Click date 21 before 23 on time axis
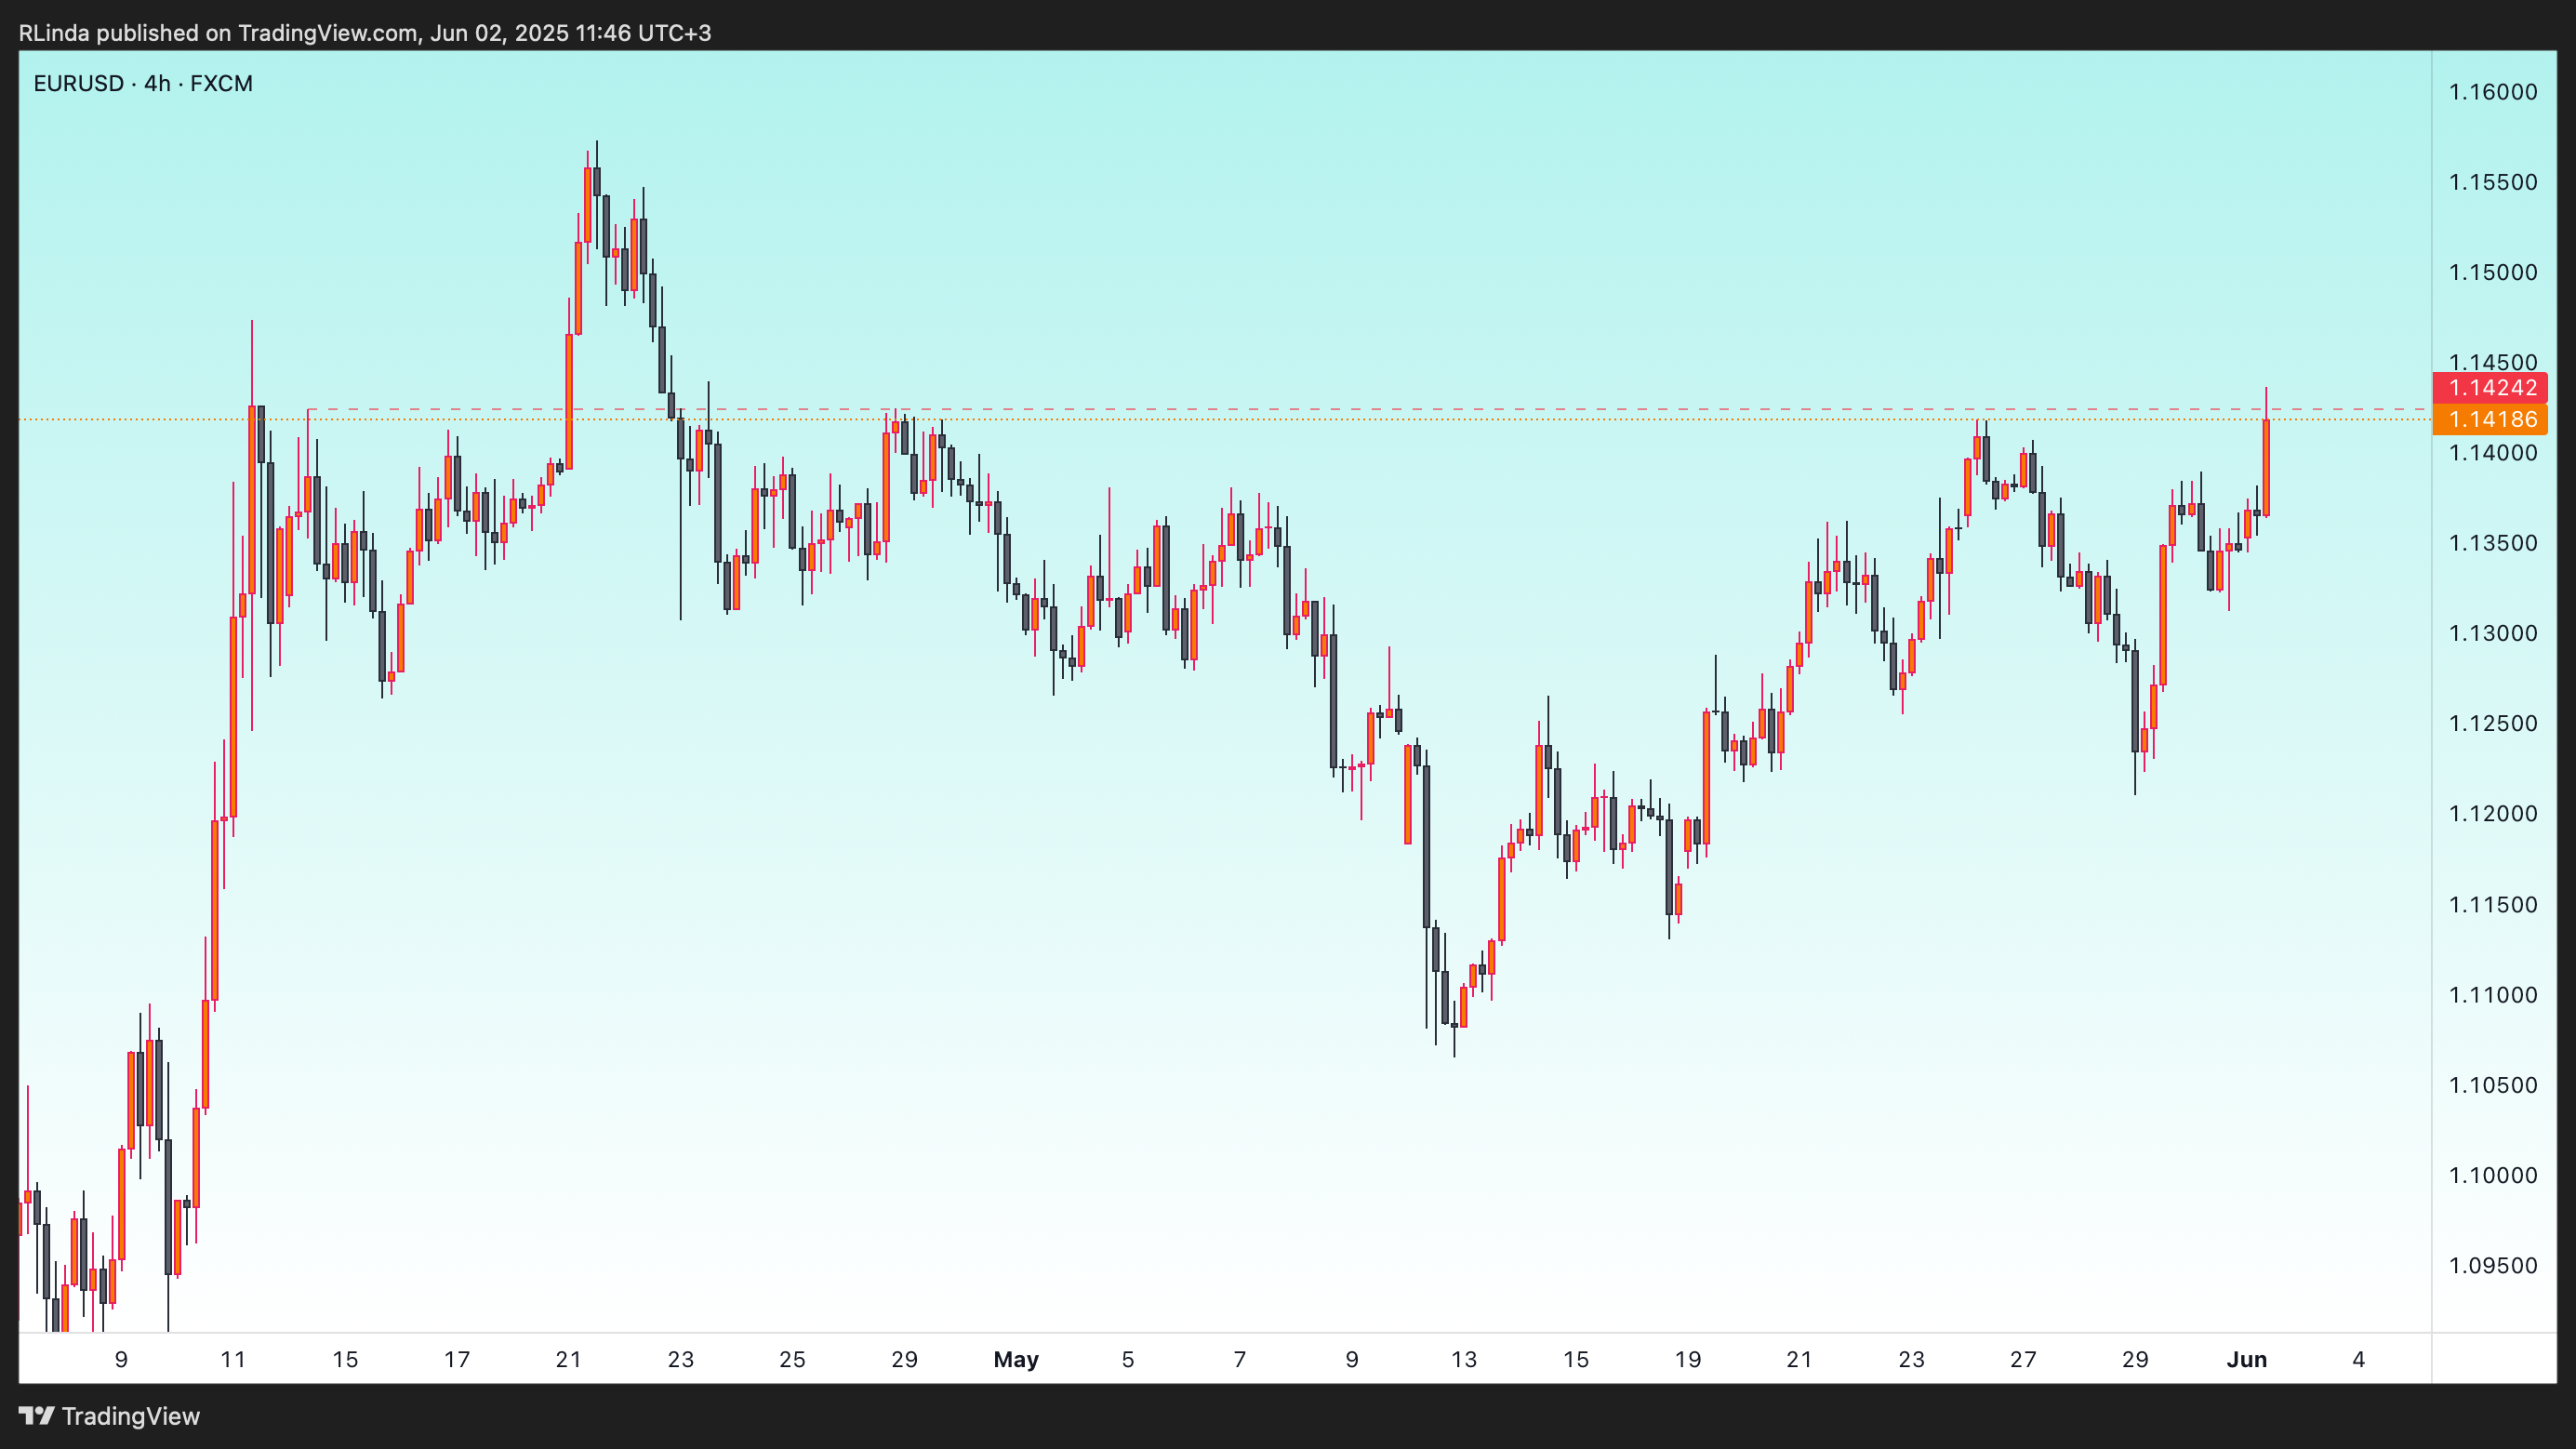 pos(569,1360)
